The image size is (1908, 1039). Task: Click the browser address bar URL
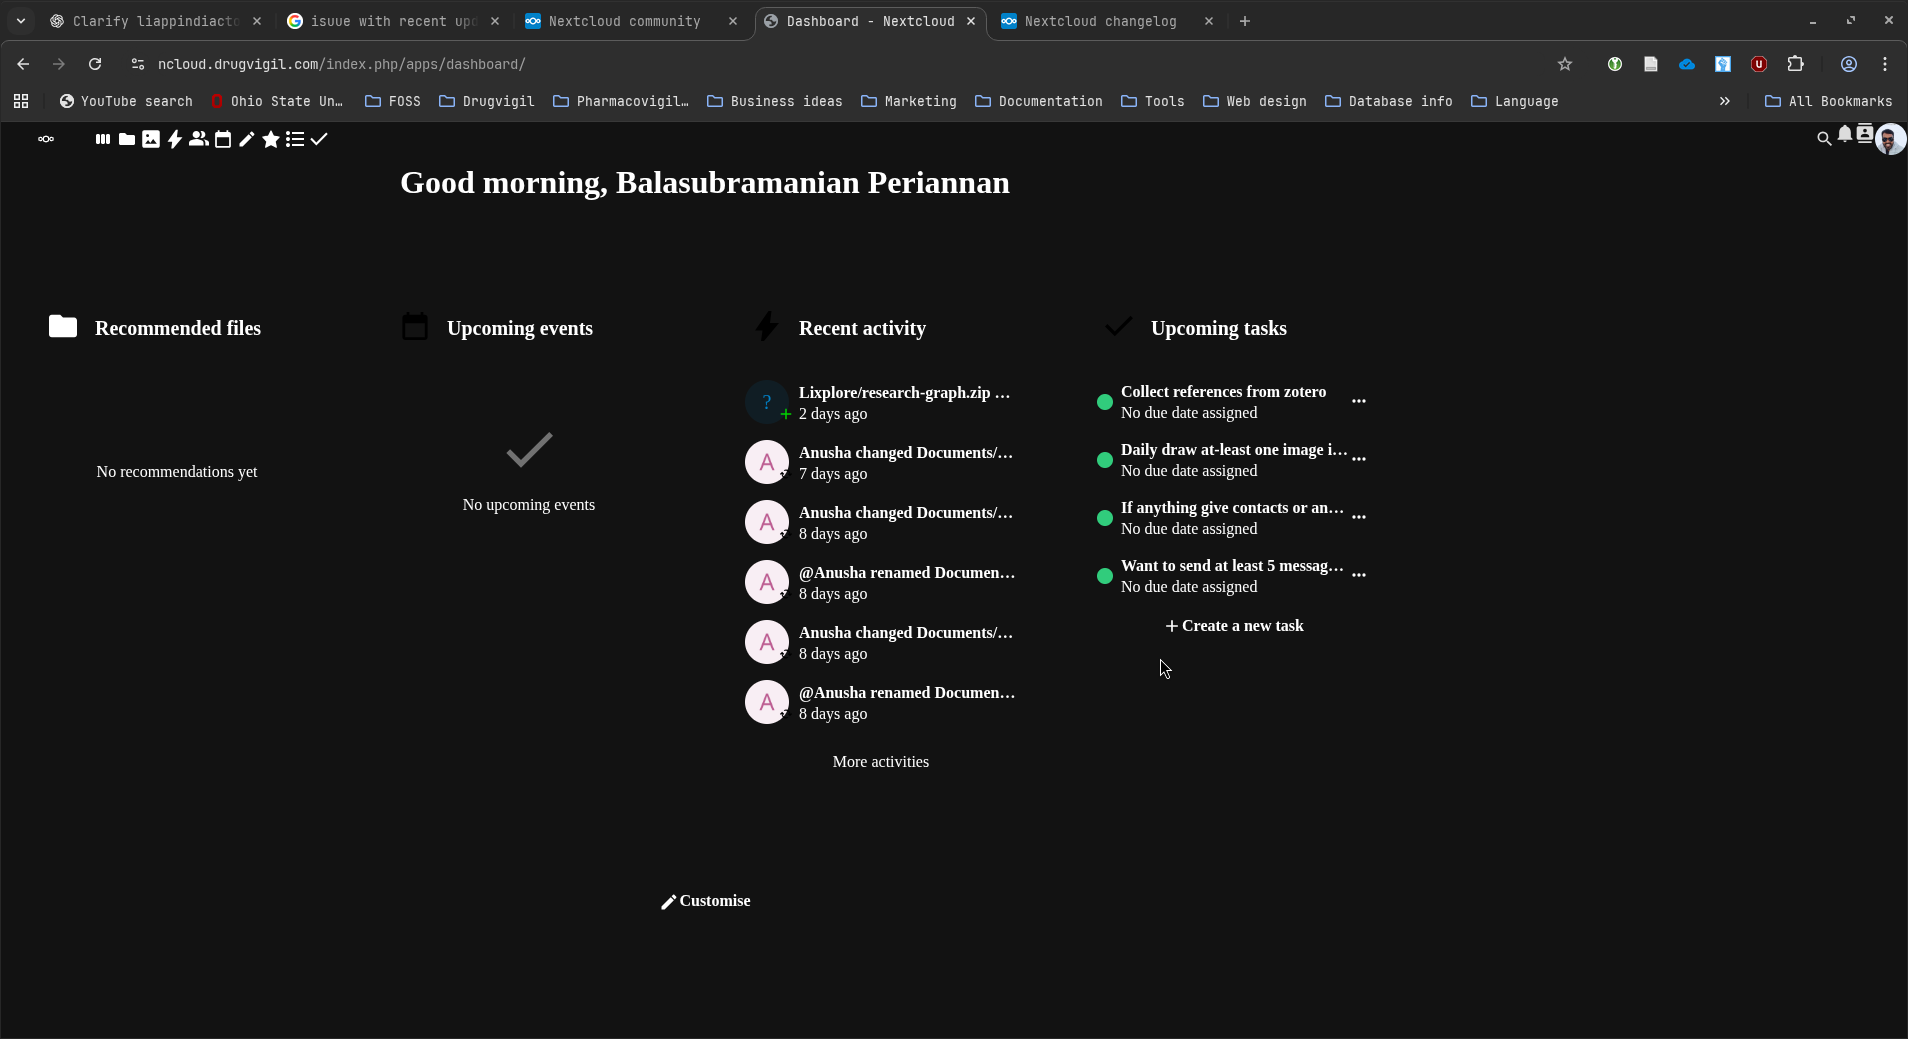pyautogui.click(x=341, y=64)
